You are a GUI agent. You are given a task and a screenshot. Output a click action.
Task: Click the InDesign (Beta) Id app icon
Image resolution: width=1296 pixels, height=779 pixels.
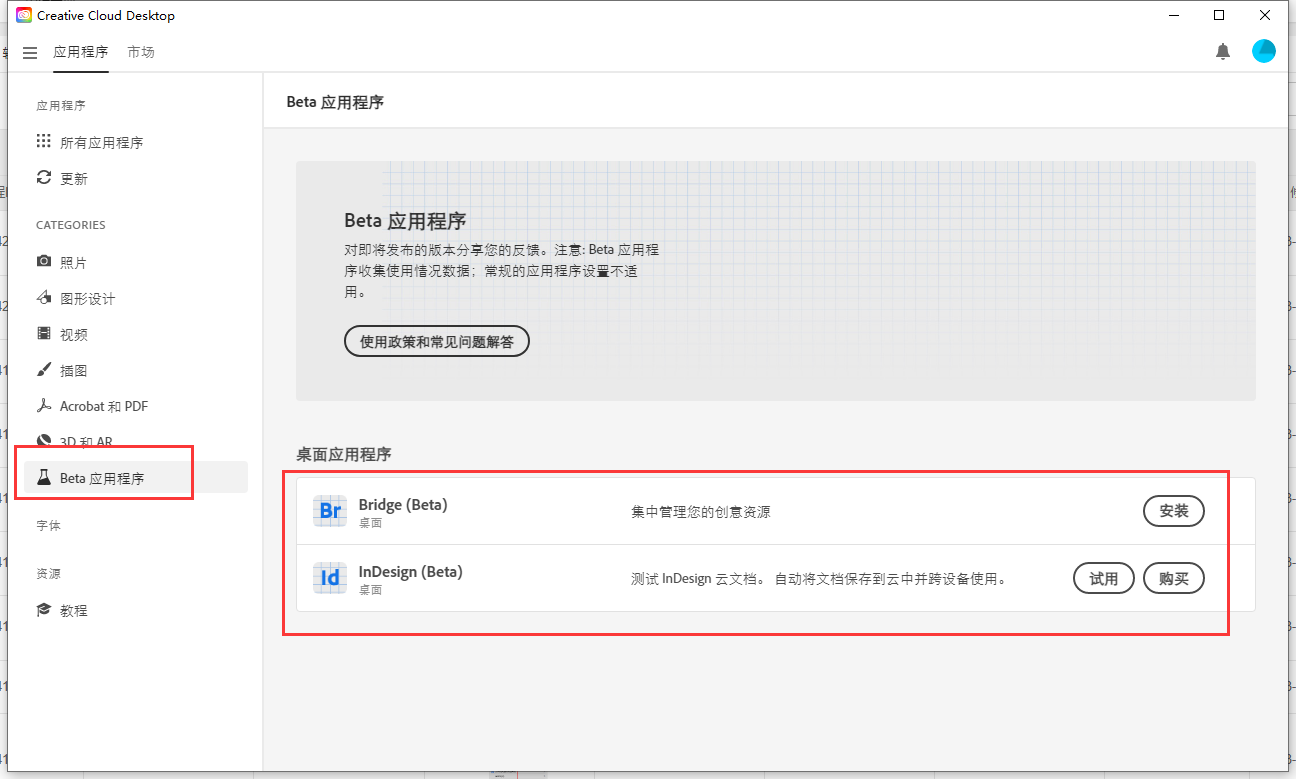tap(330, 578)
